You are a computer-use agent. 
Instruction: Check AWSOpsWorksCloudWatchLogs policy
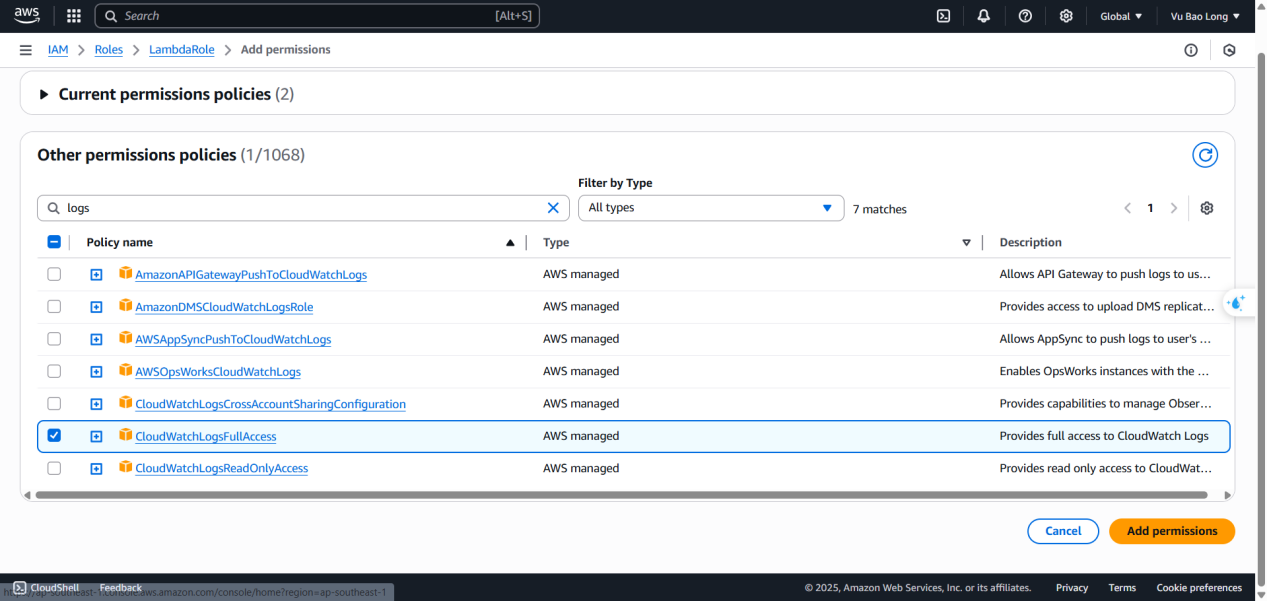click(54, 371)
